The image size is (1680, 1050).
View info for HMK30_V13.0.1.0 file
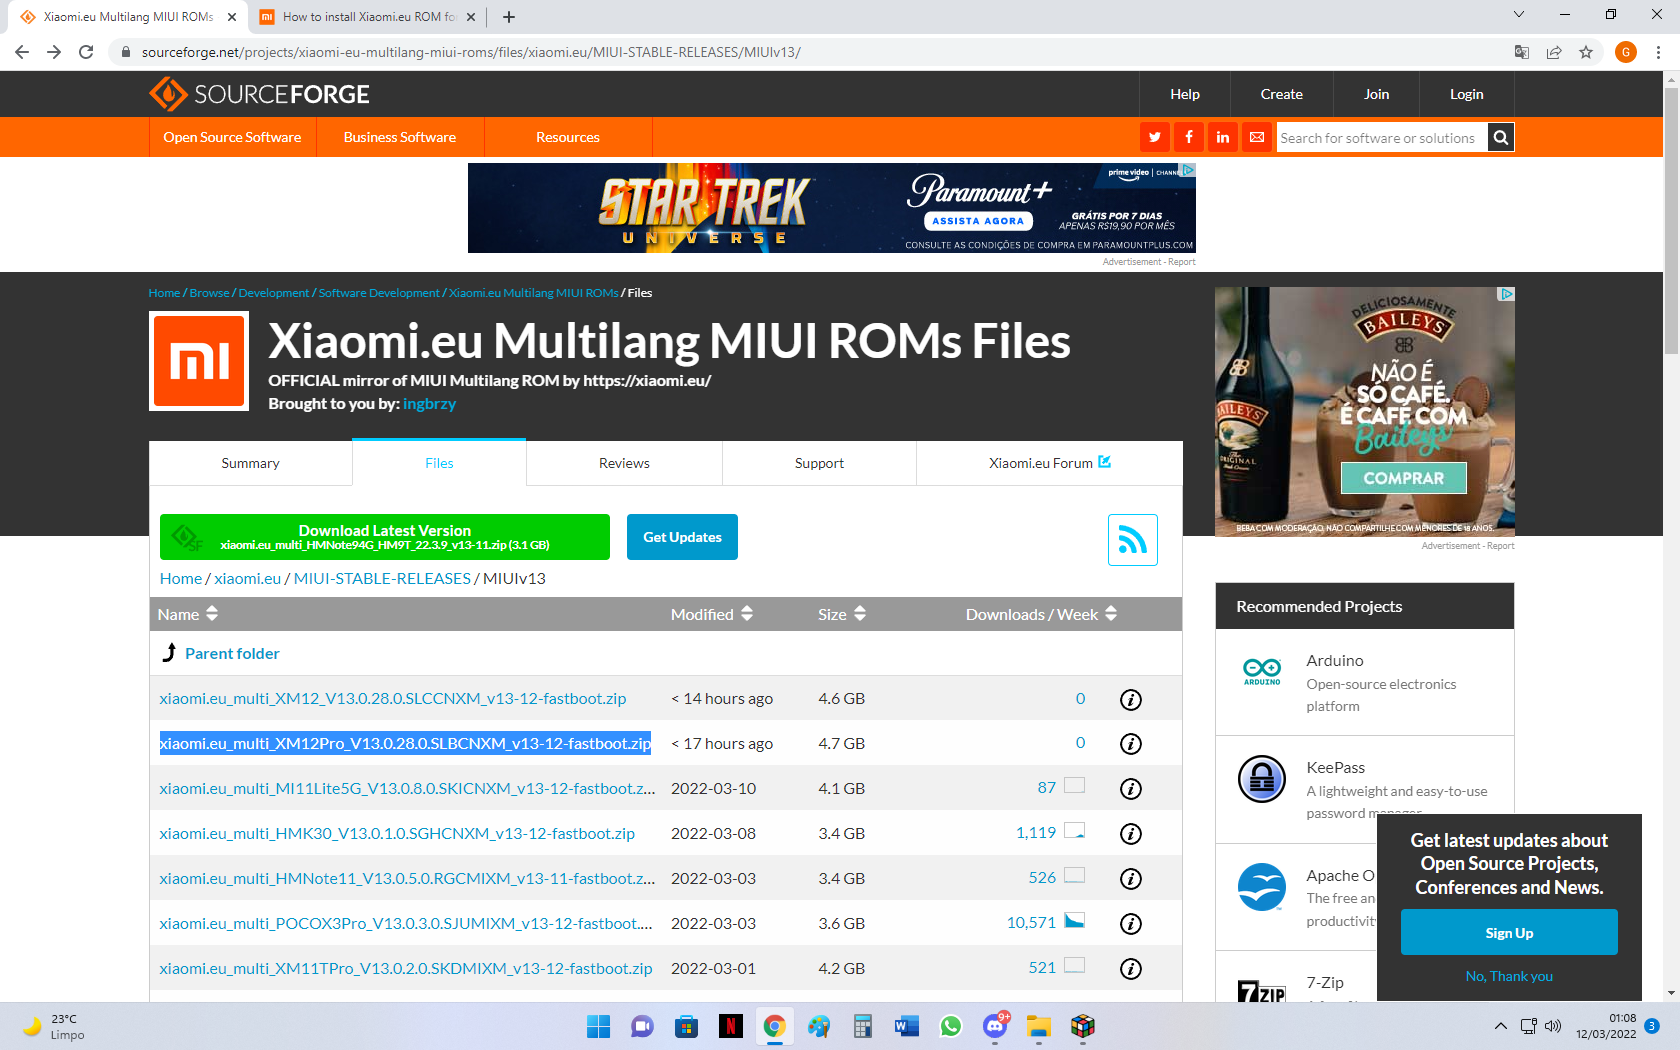1131,834
